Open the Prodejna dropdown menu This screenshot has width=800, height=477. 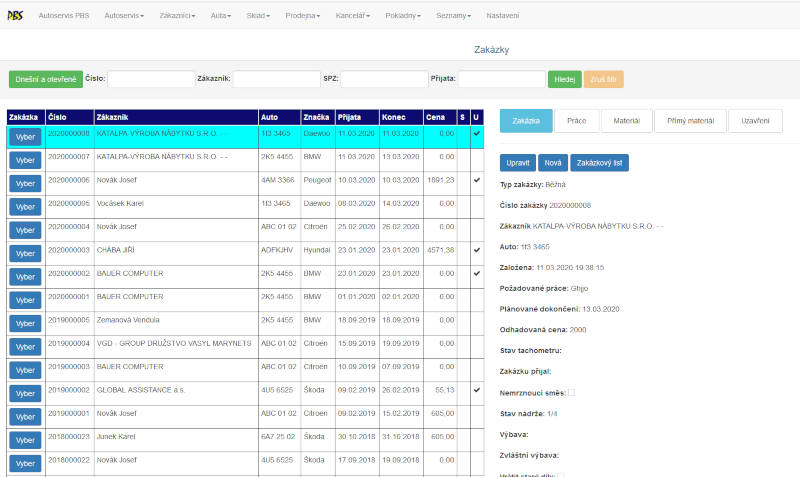pos(303,16)
